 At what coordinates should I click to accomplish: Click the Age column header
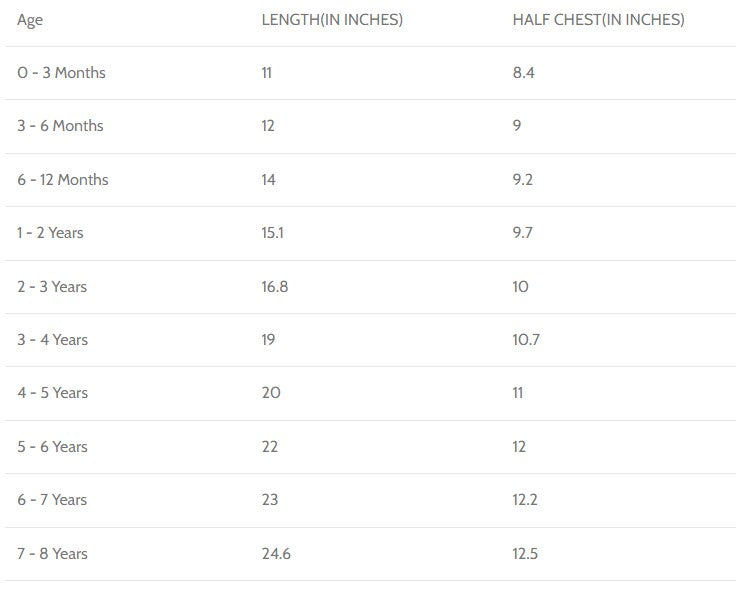[30, 20]
